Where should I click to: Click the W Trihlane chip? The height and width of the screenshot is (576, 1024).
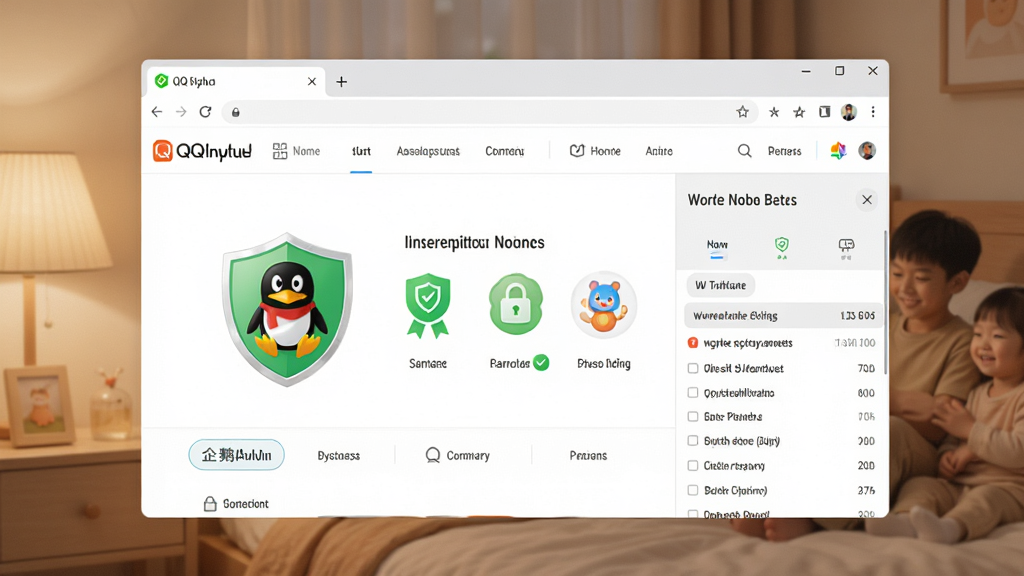(x=720, y=285)
